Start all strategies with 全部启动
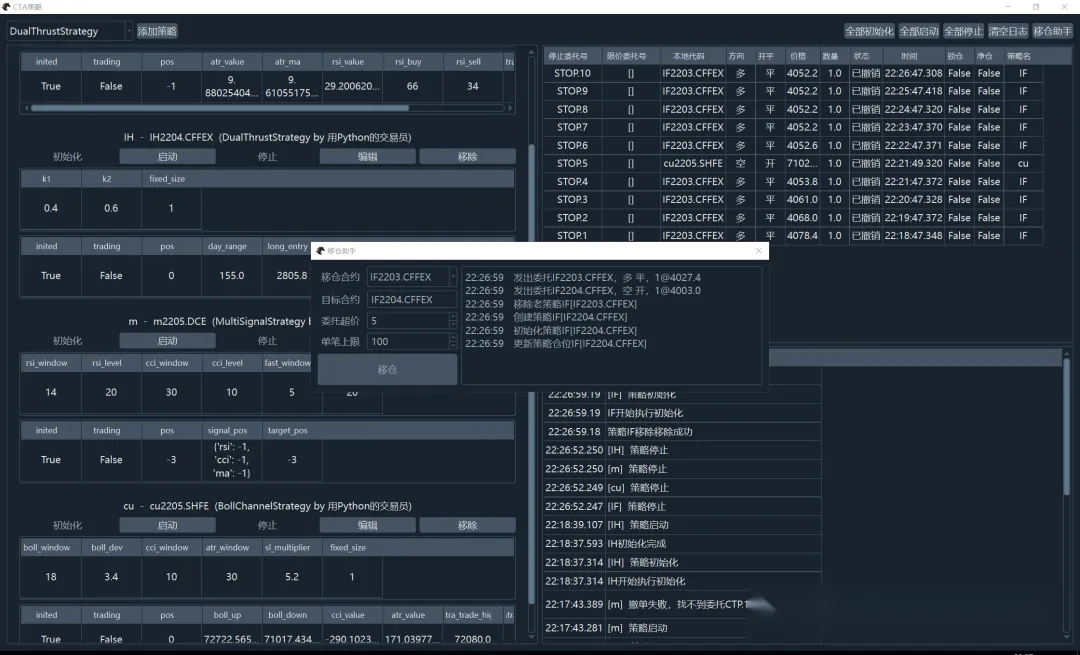 pos(920,31)
